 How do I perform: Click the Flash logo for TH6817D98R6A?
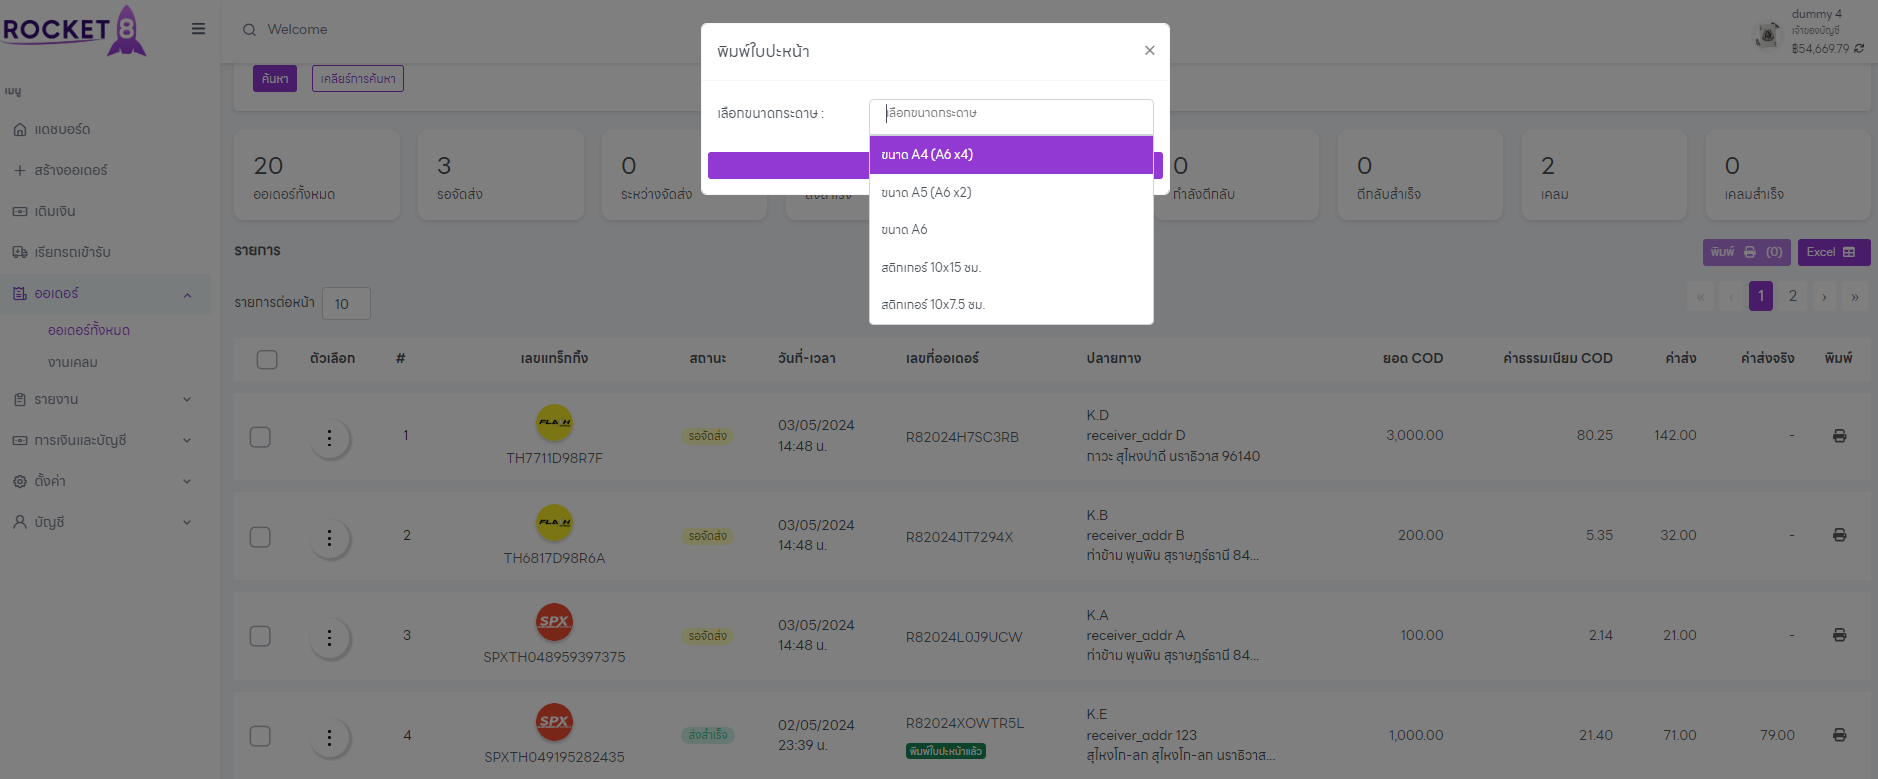point(554,522)
